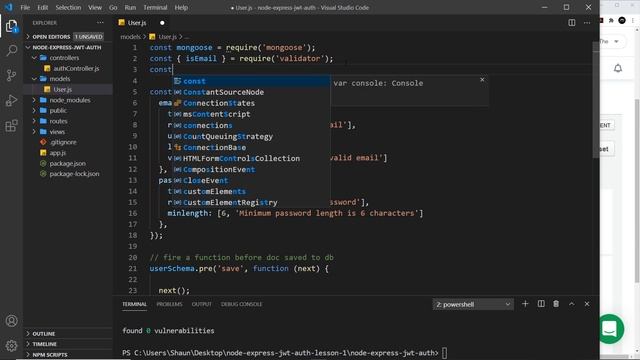Open .gitignore file
This screenshot has height=360, width=640.
[68, 142]
